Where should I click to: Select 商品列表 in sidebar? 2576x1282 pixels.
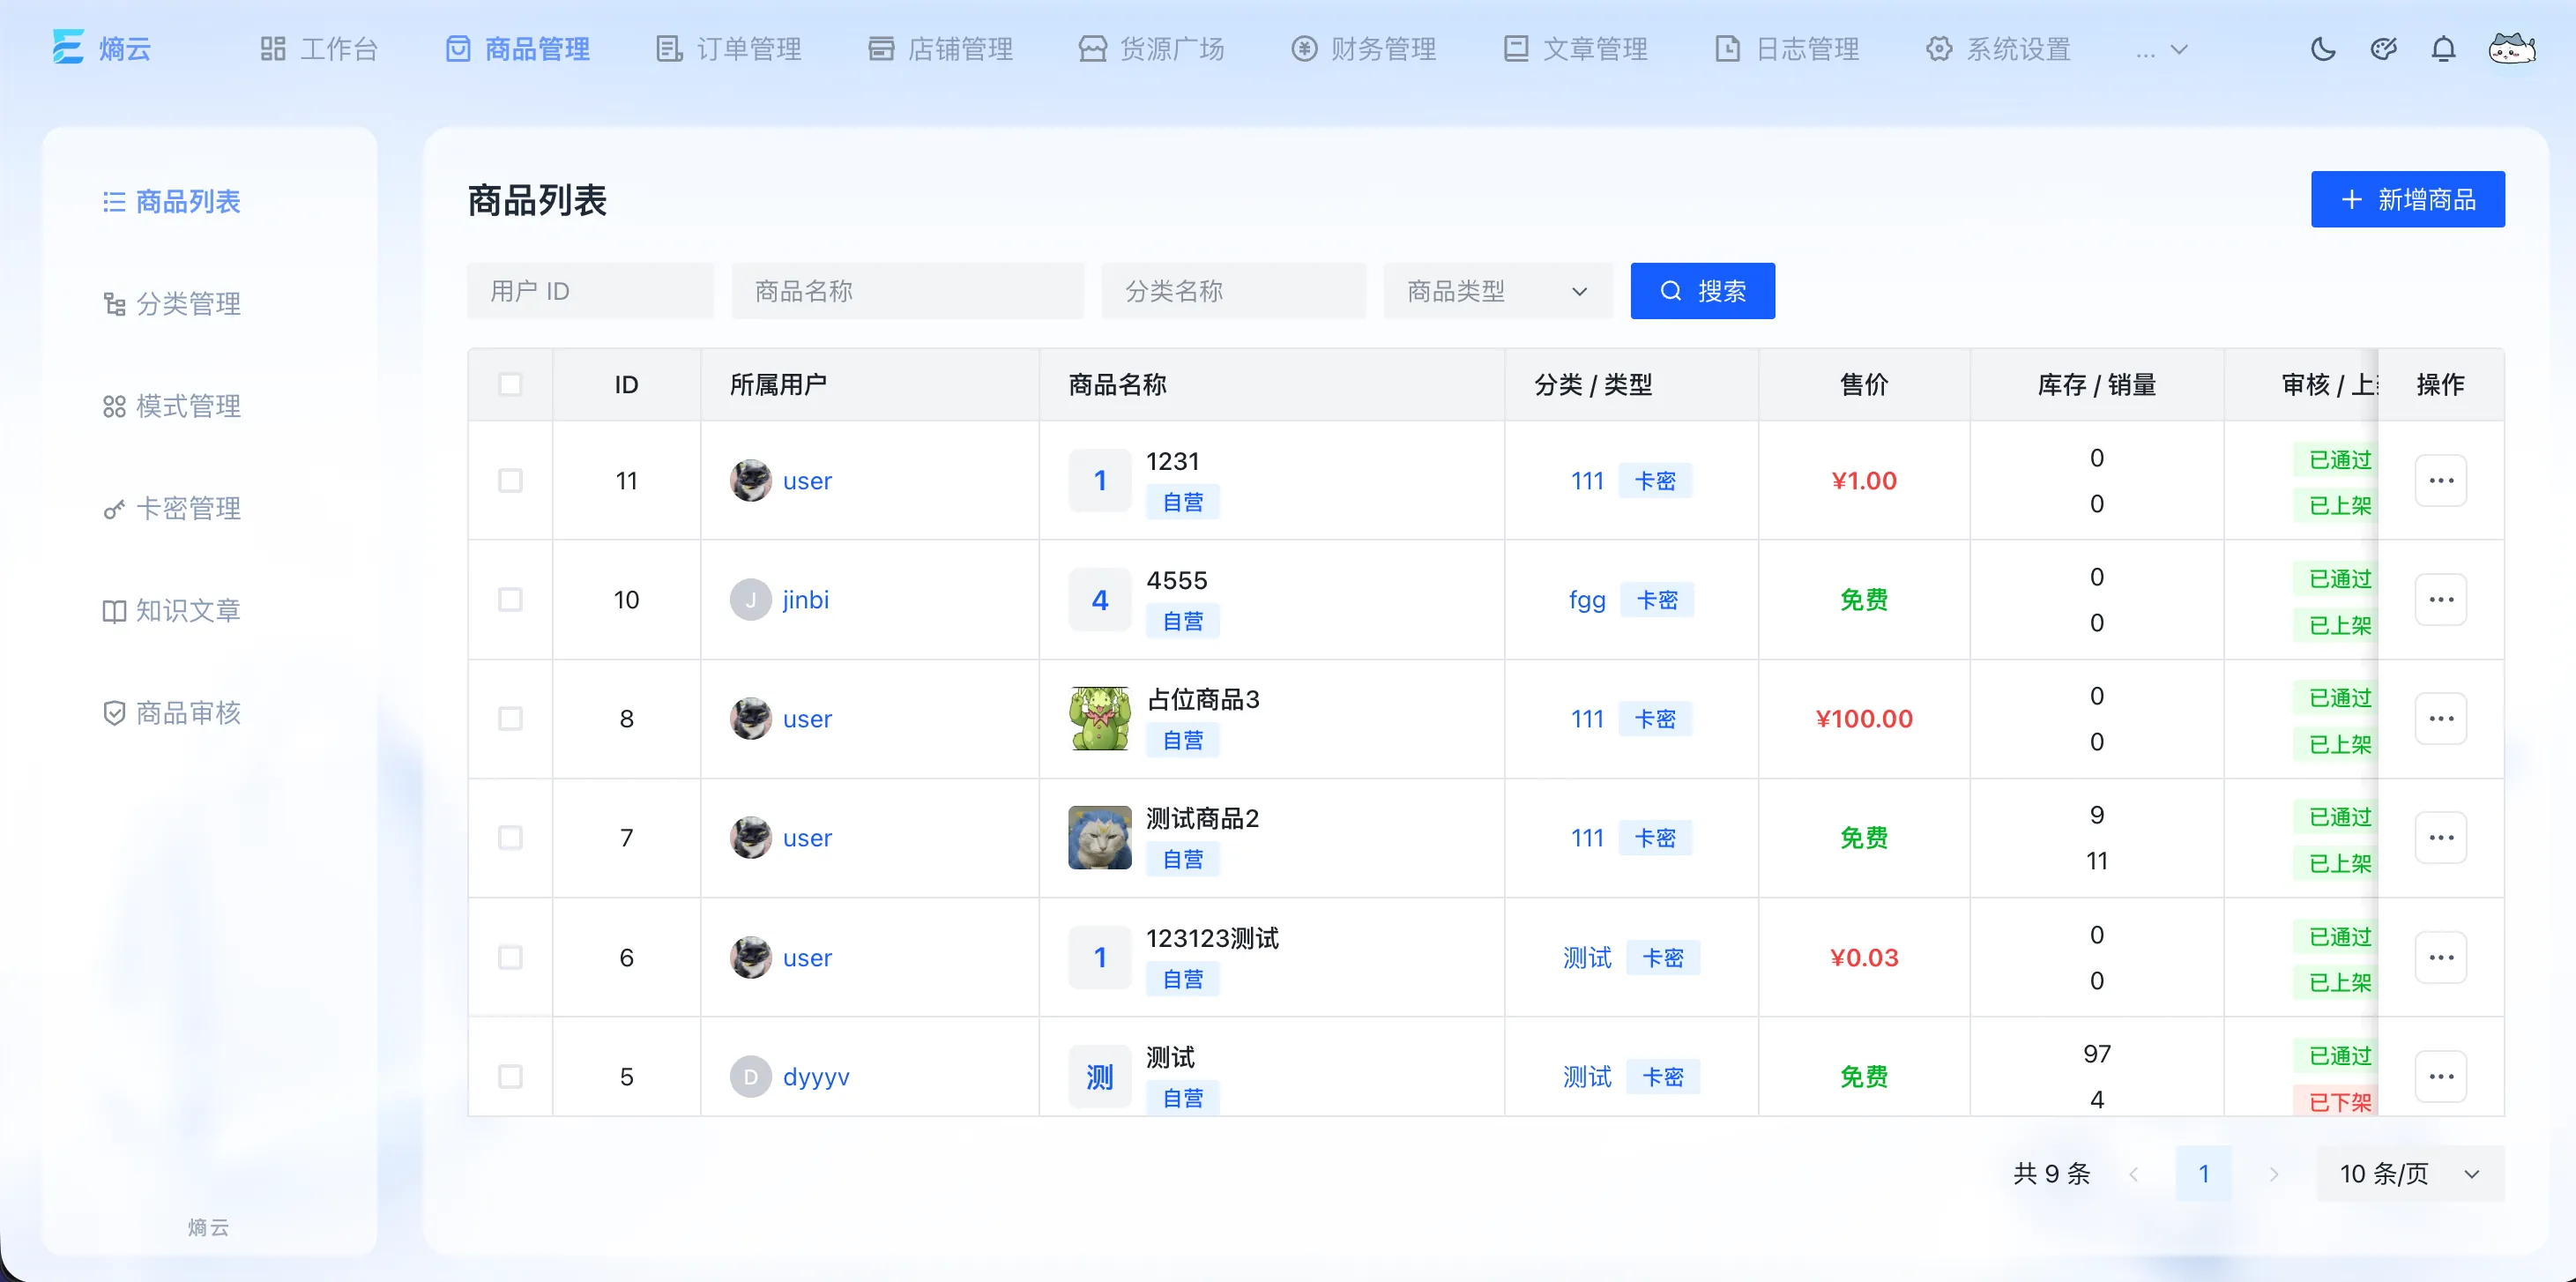tap(172, 201)
